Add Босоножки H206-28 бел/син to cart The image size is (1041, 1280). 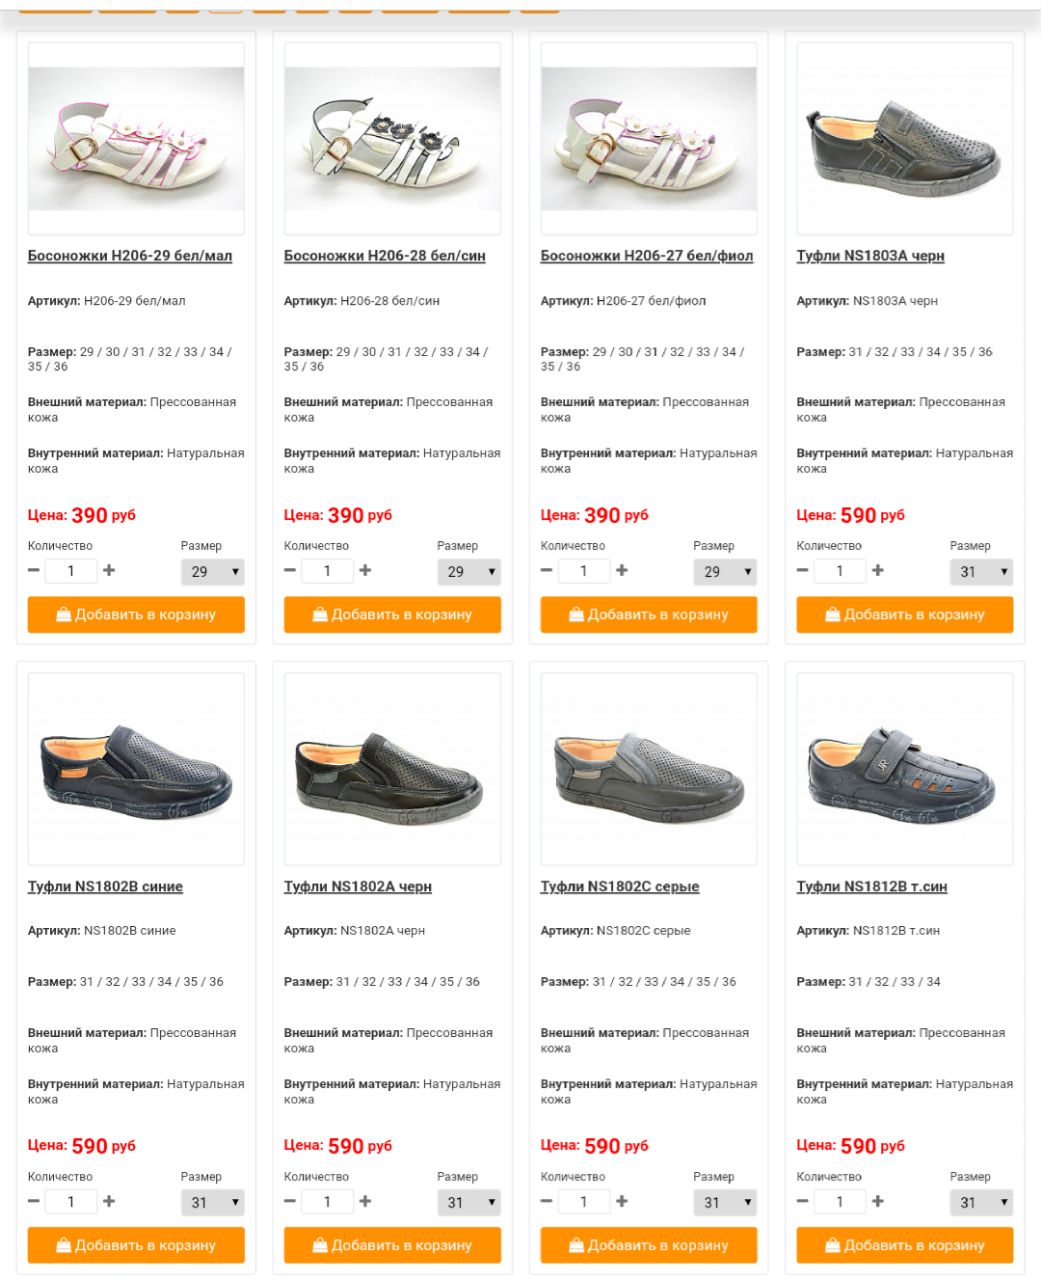pos(392,615)
